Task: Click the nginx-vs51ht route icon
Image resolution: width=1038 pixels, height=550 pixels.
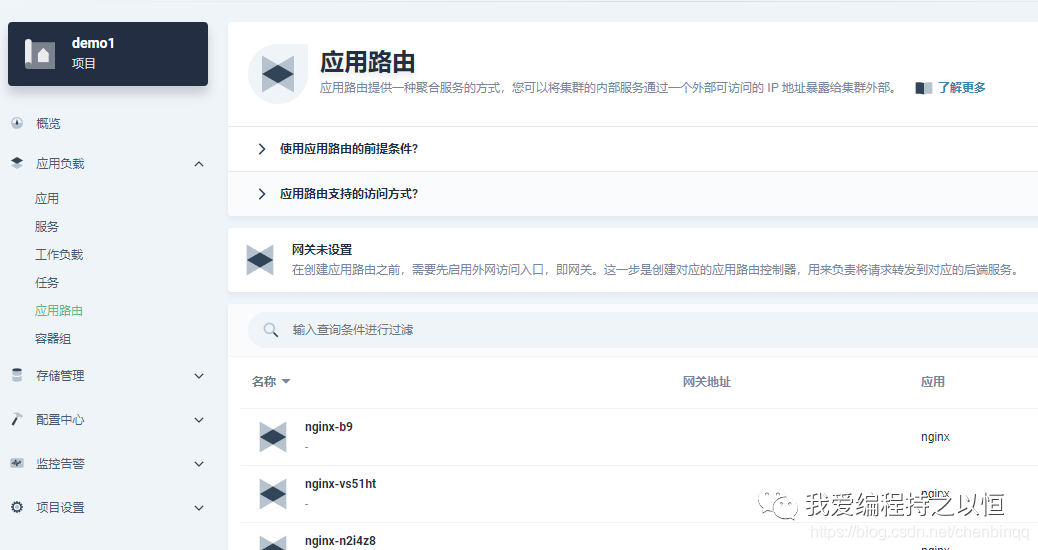Action: 273,494
